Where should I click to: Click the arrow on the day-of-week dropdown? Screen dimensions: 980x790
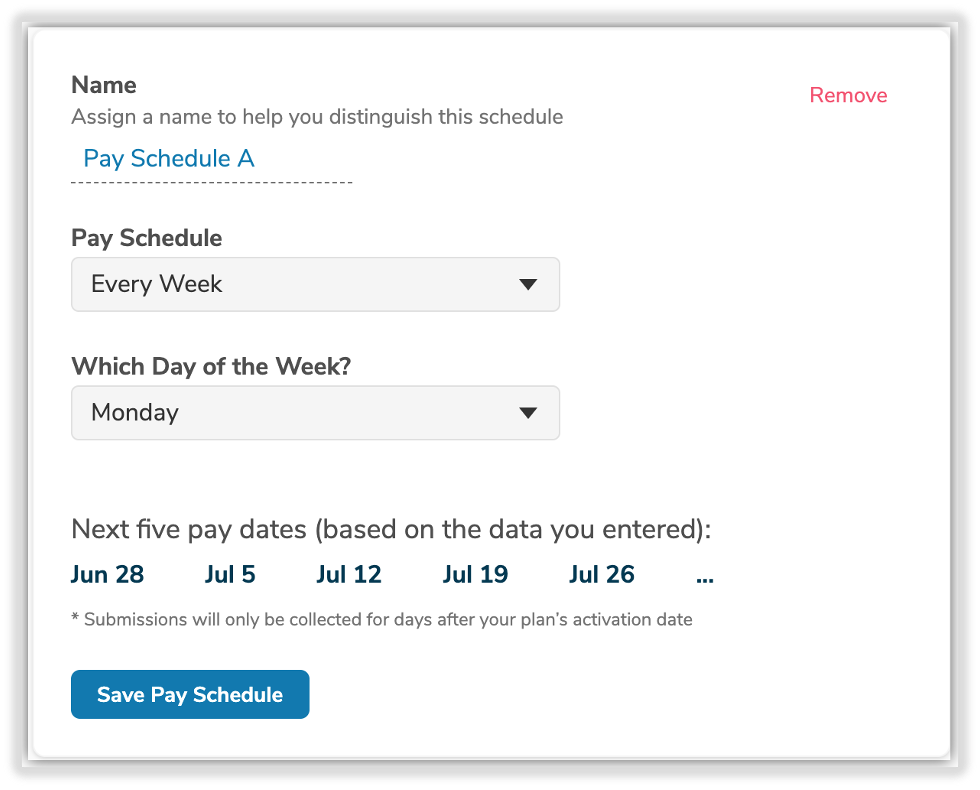(x=529, y=412)
